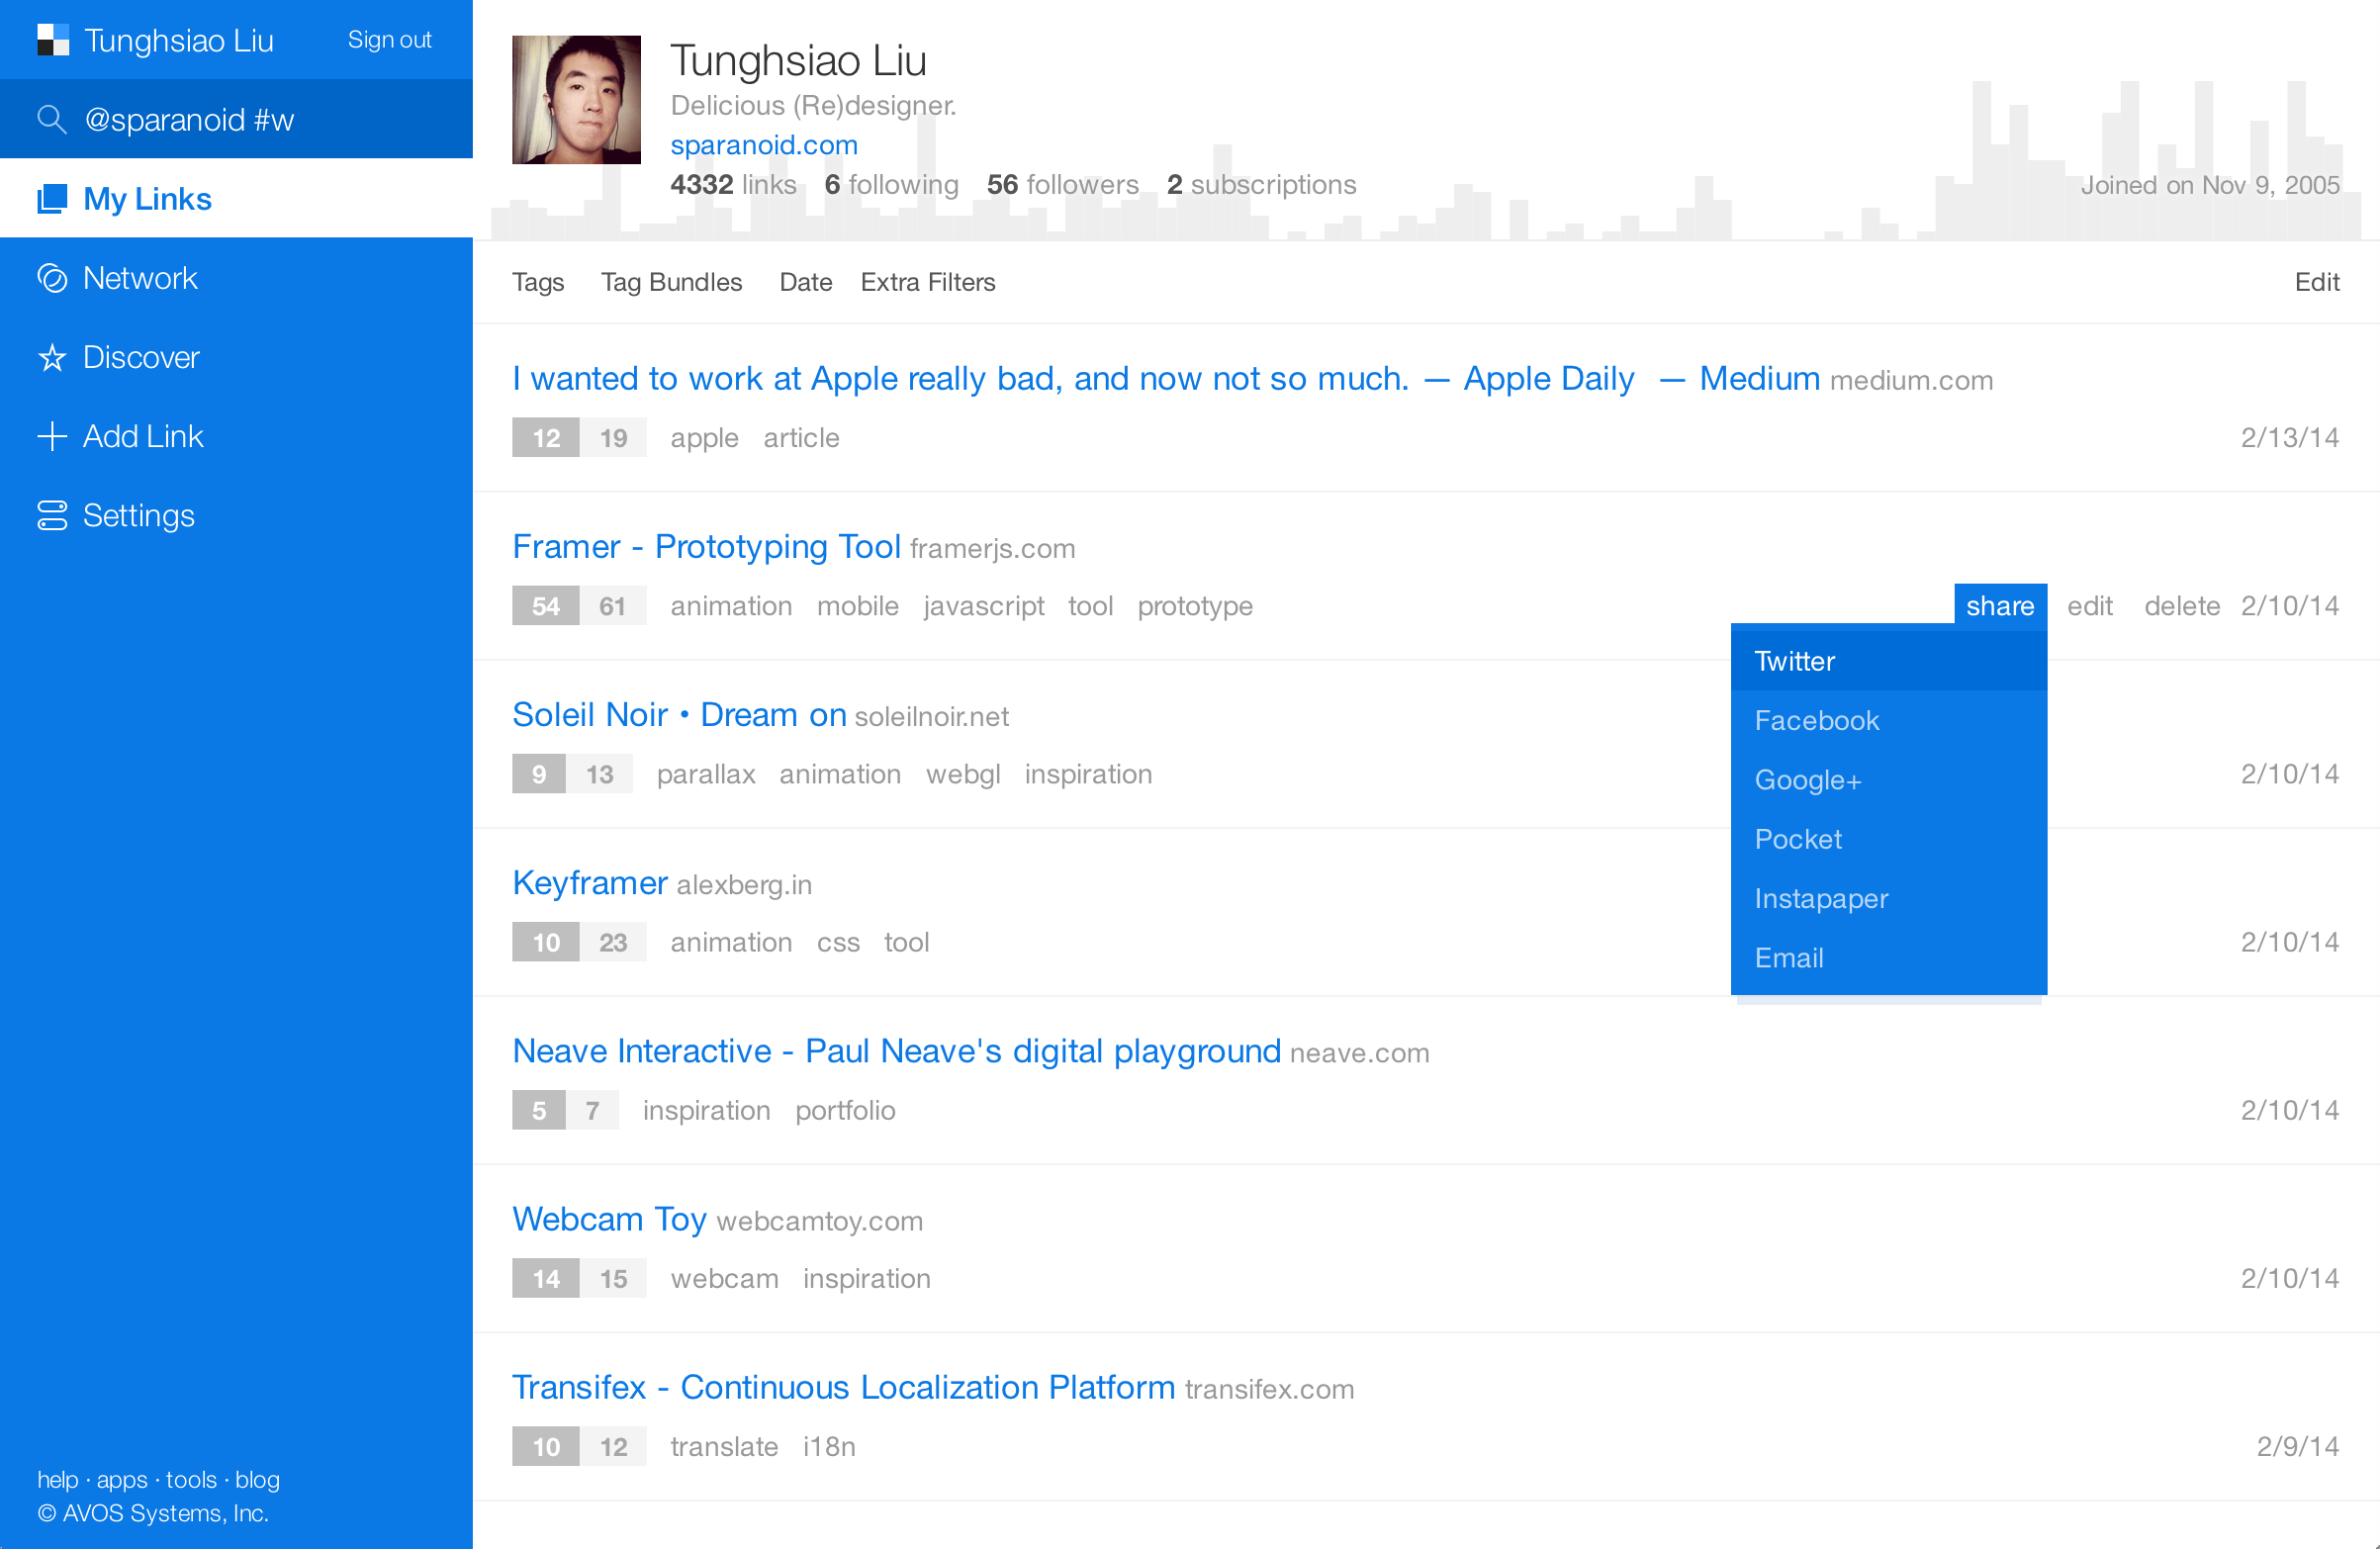The width and height of the screenshot is (2380, 1549).
Task: Expand the Tag Bundles filter
Action: click(671, 283)
